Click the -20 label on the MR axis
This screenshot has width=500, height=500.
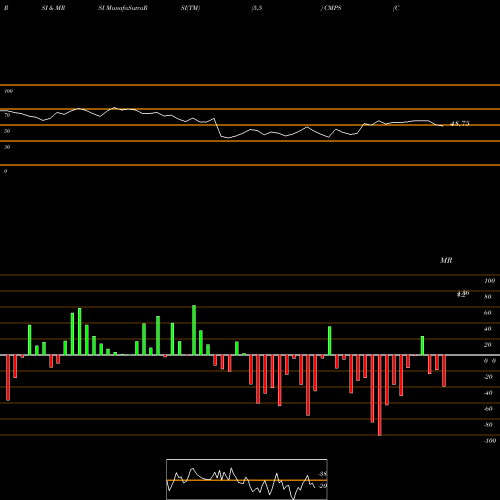pyautogui.click(x=488, y=377)
